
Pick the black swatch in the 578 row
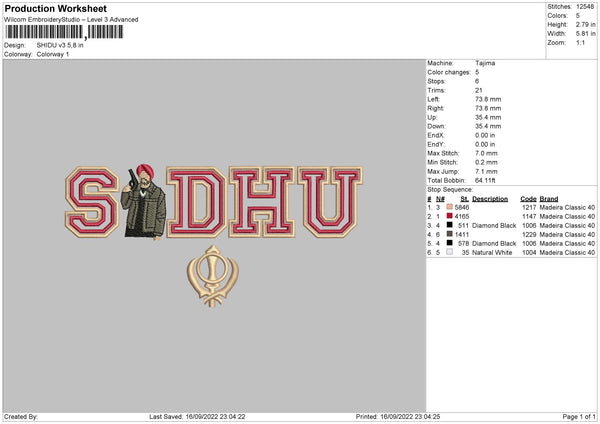[450, 243]
